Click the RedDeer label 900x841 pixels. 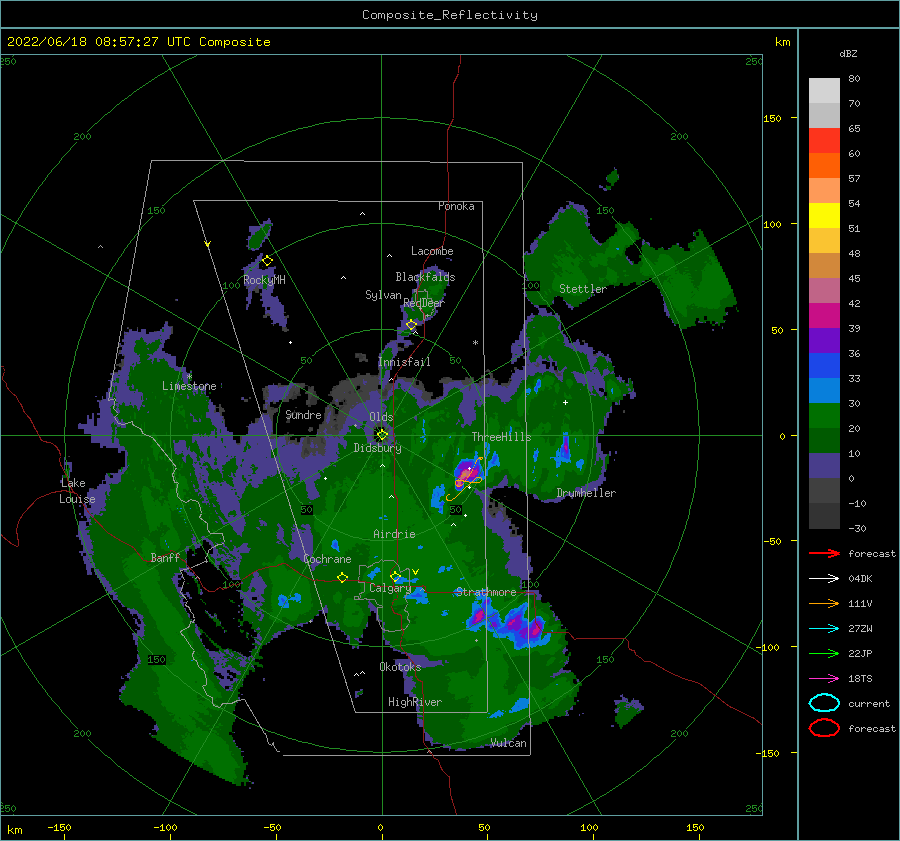(x=424, y=303)
